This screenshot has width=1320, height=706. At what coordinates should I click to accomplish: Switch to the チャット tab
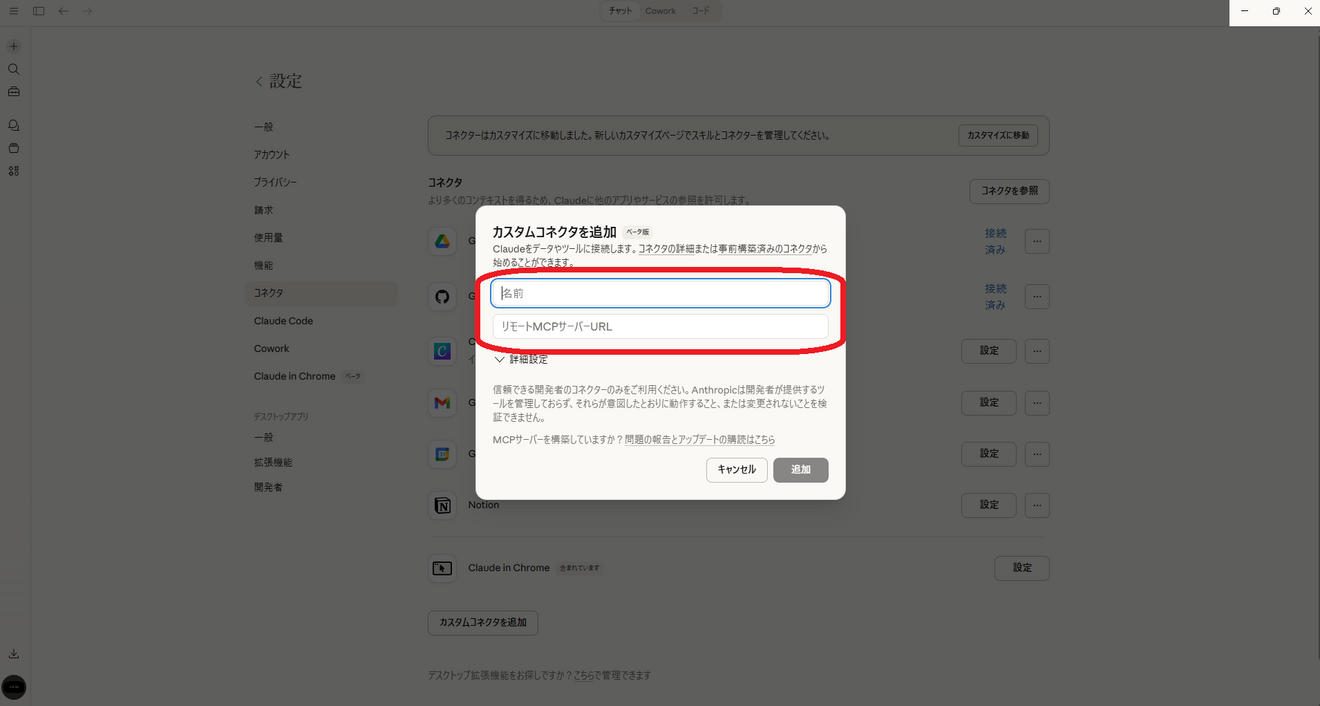[x=620, y=11]
